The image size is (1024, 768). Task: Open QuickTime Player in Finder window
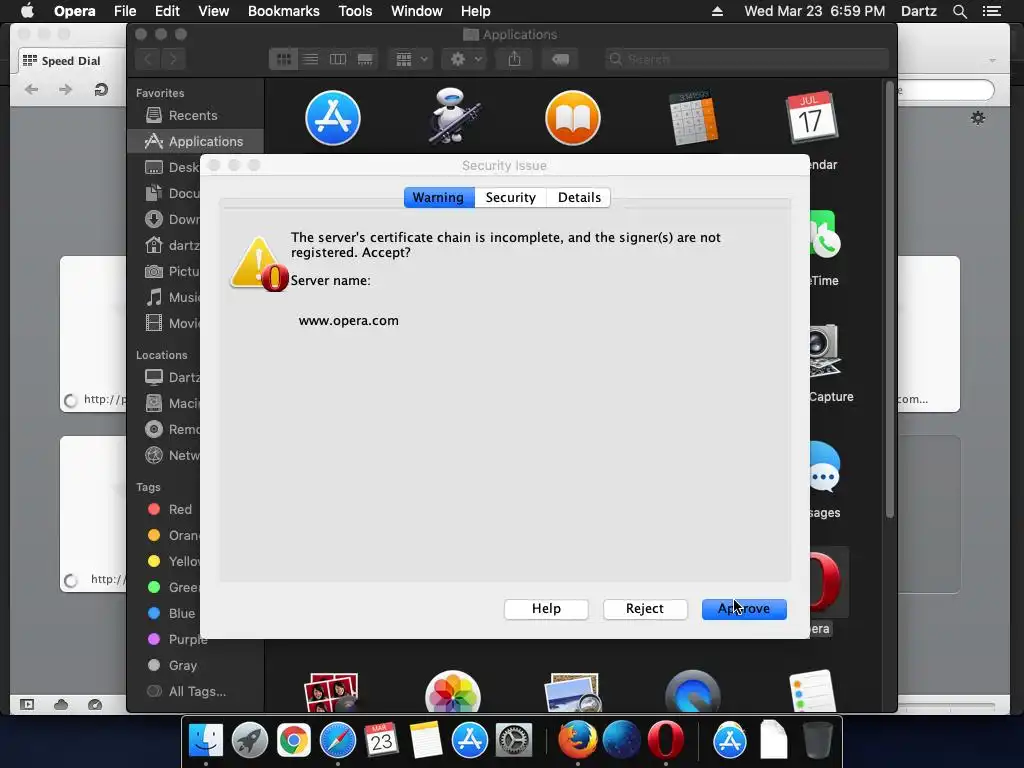pos(693,691)
